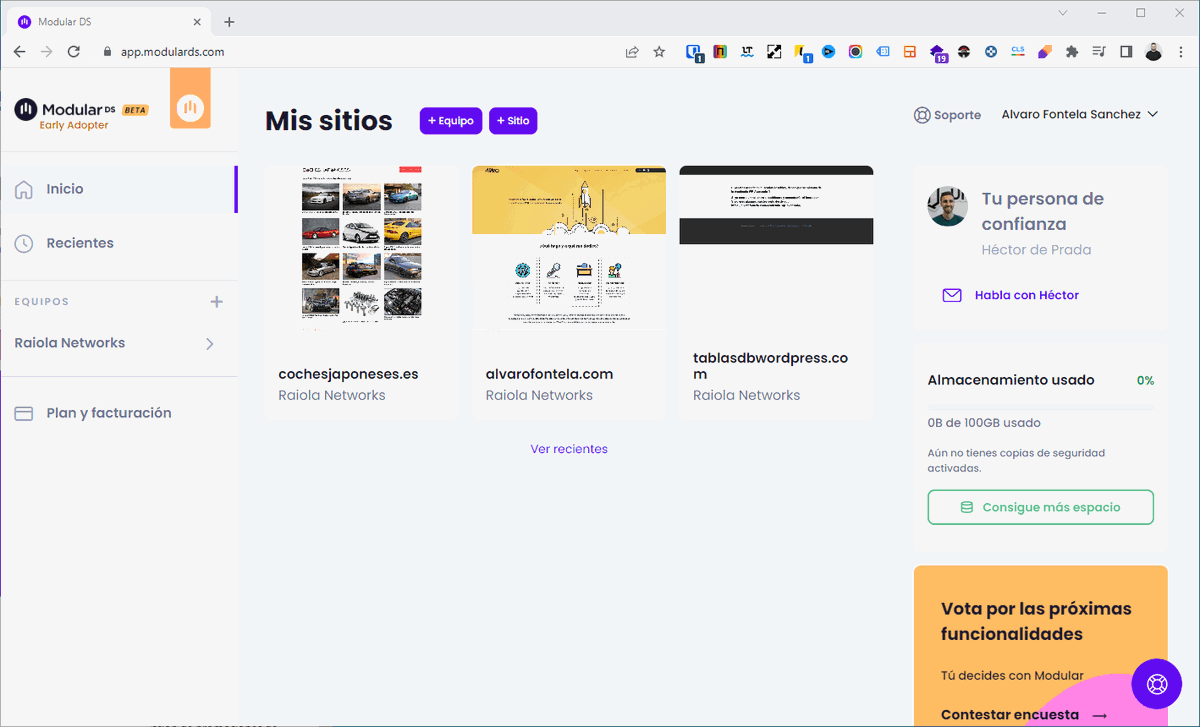Open the Ver recientes link

coord(568,449)
